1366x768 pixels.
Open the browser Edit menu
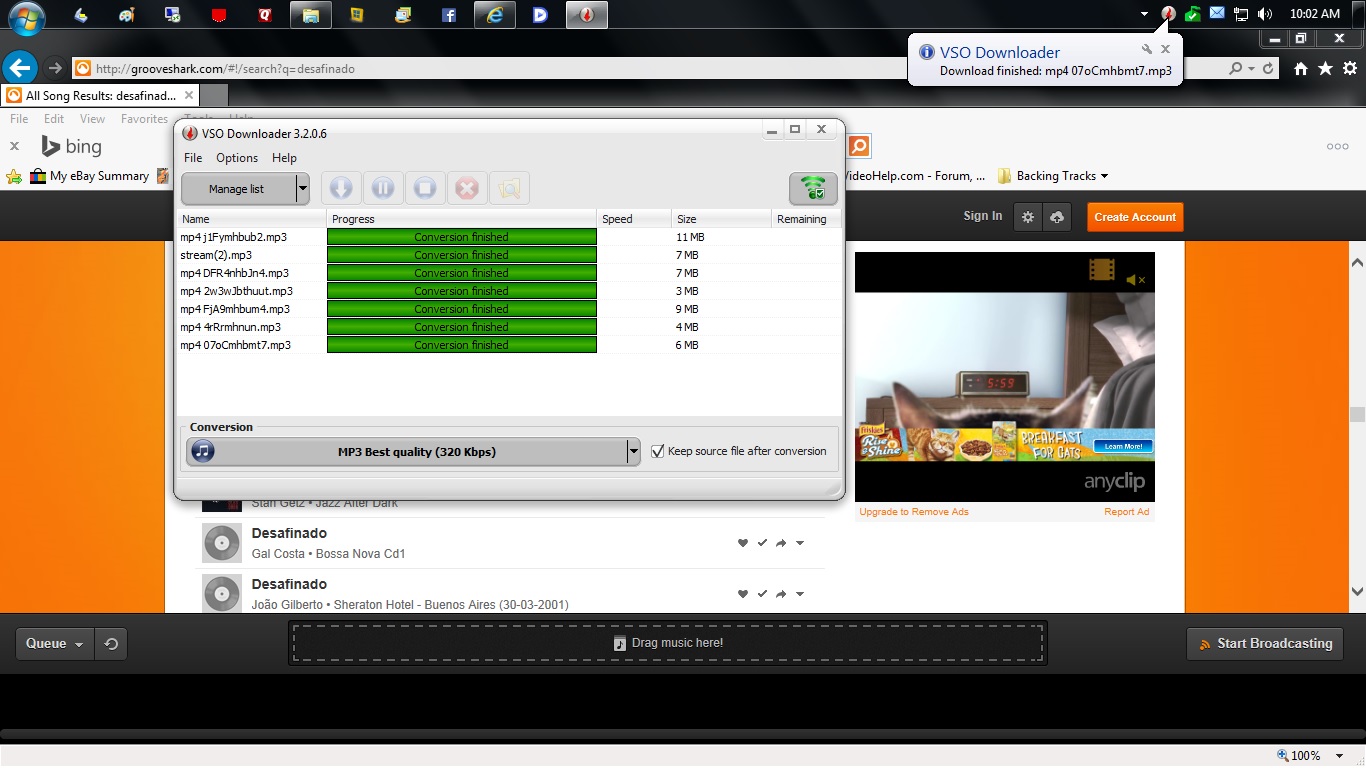pos(54,119)
